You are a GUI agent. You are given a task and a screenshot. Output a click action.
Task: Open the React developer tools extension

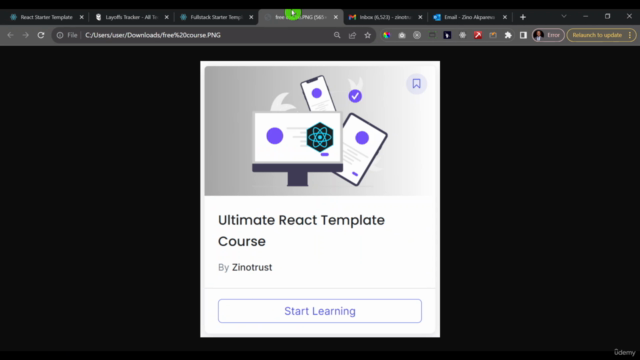coord(462,35)
